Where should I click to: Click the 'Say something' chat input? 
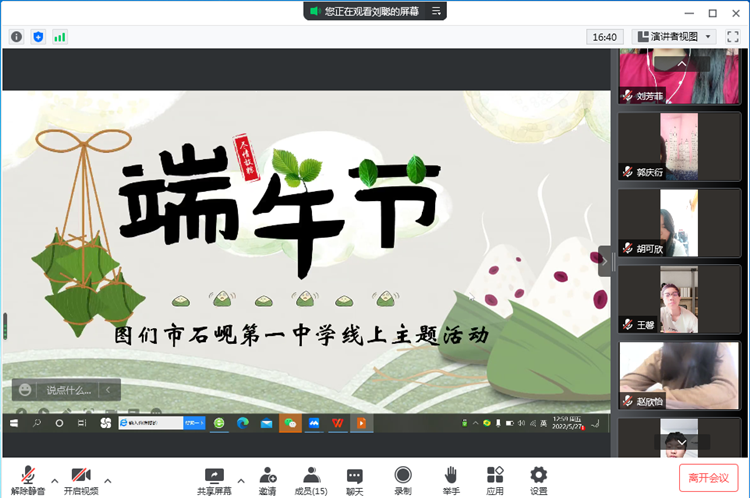(x=68, y=390)
